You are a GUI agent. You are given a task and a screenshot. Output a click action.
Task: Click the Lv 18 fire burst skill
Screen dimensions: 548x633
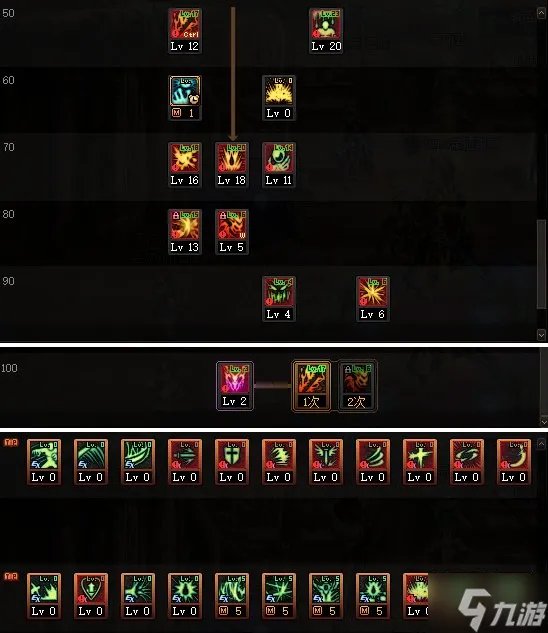[x=232, y=165]
